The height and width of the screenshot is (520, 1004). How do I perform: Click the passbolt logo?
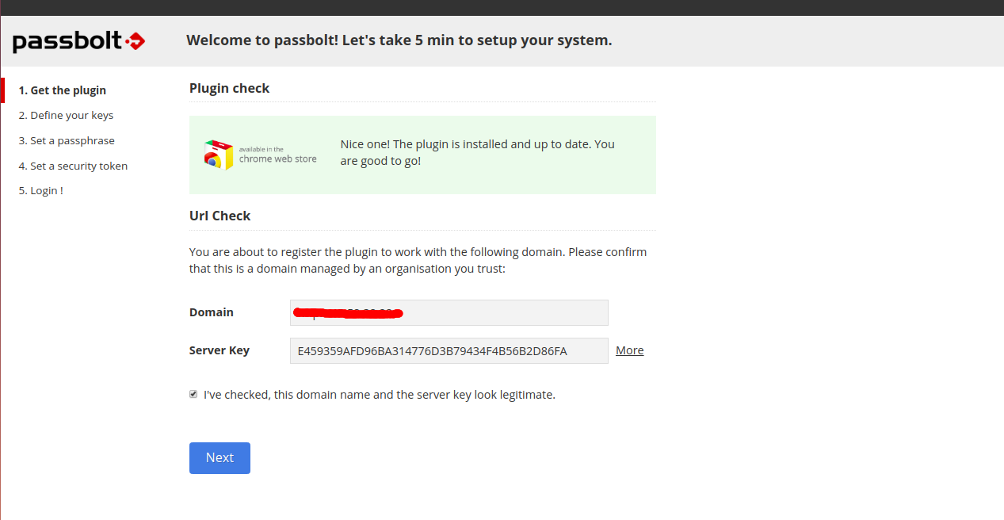[x=79, y=42]
